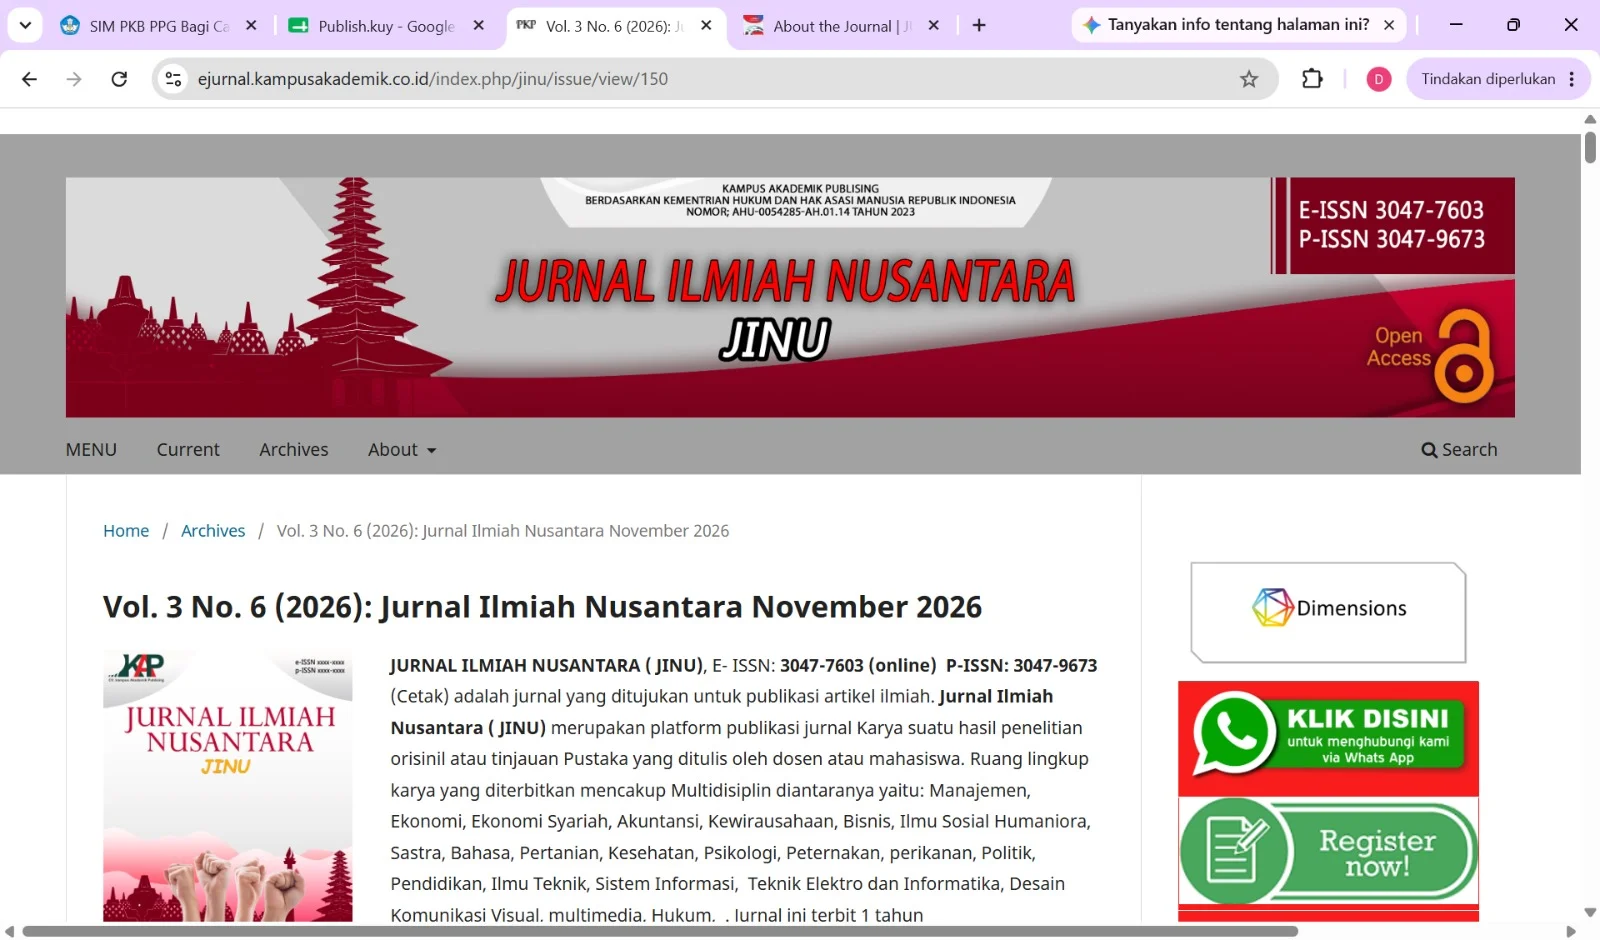
Task: Open the tab search chevron button
Action: (x=25, y=25)
